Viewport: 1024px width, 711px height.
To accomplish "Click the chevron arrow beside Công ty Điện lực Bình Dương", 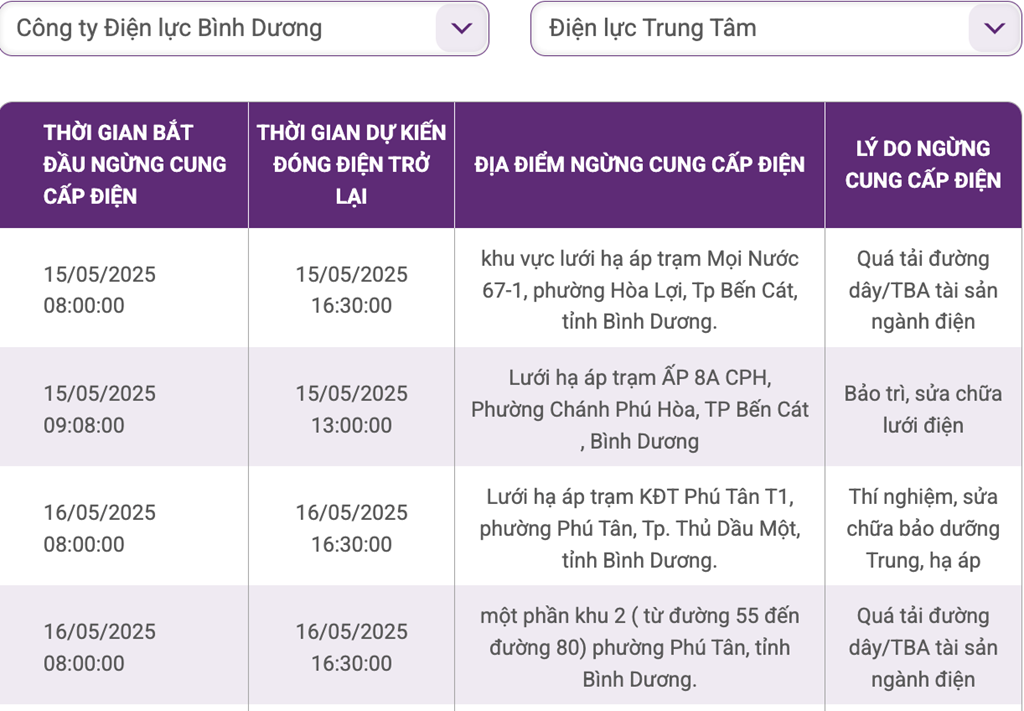I will click(x=461, y=28).
